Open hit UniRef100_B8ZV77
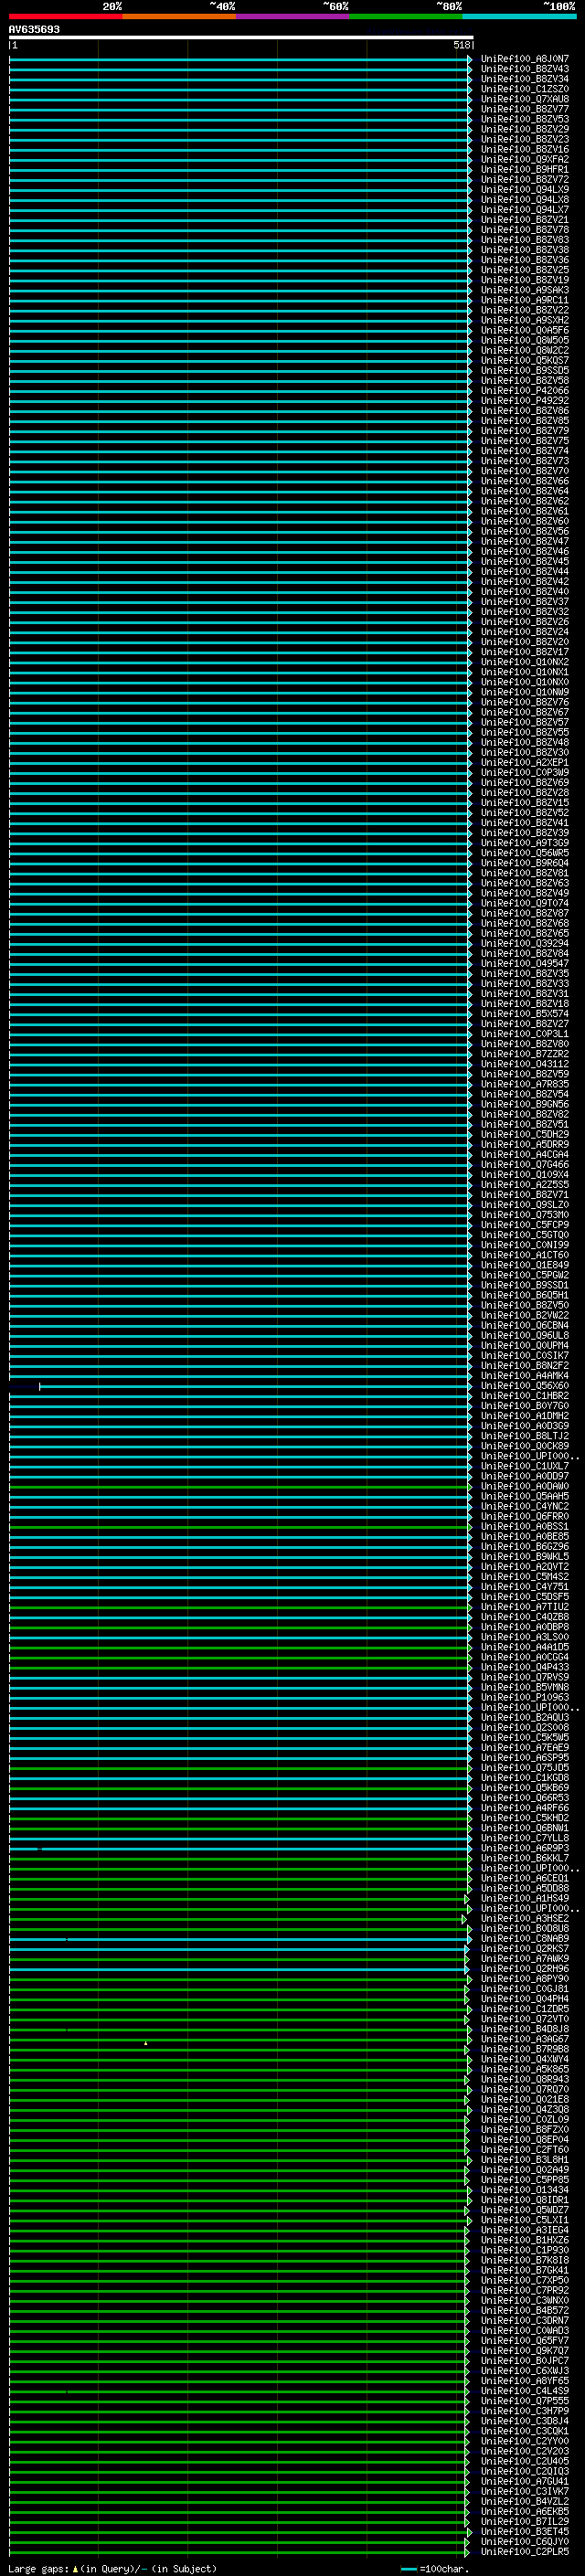This screenshot has width=585, height=2576. point(525,109)
